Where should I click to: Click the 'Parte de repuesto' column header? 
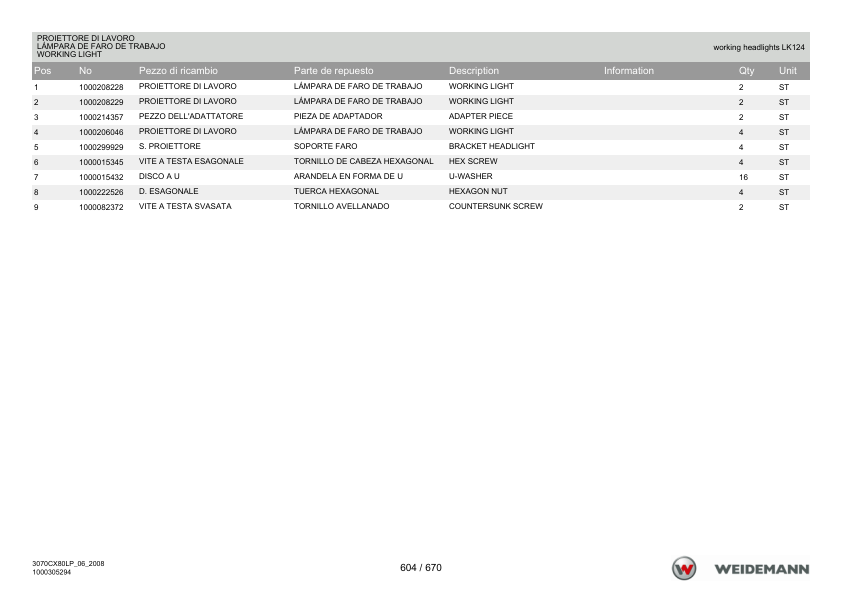coord(333,71)
